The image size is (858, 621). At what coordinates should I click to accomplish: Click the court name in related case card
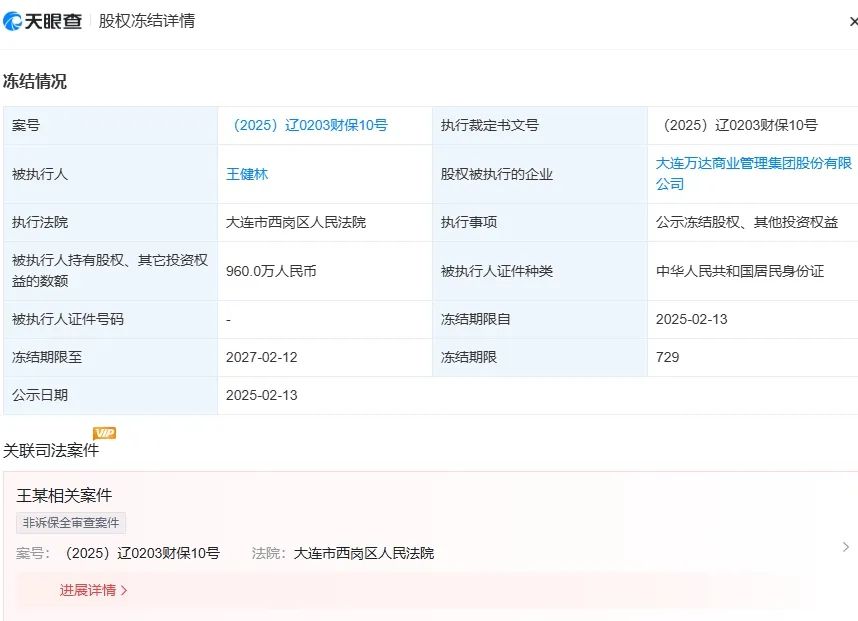[363, 553]
